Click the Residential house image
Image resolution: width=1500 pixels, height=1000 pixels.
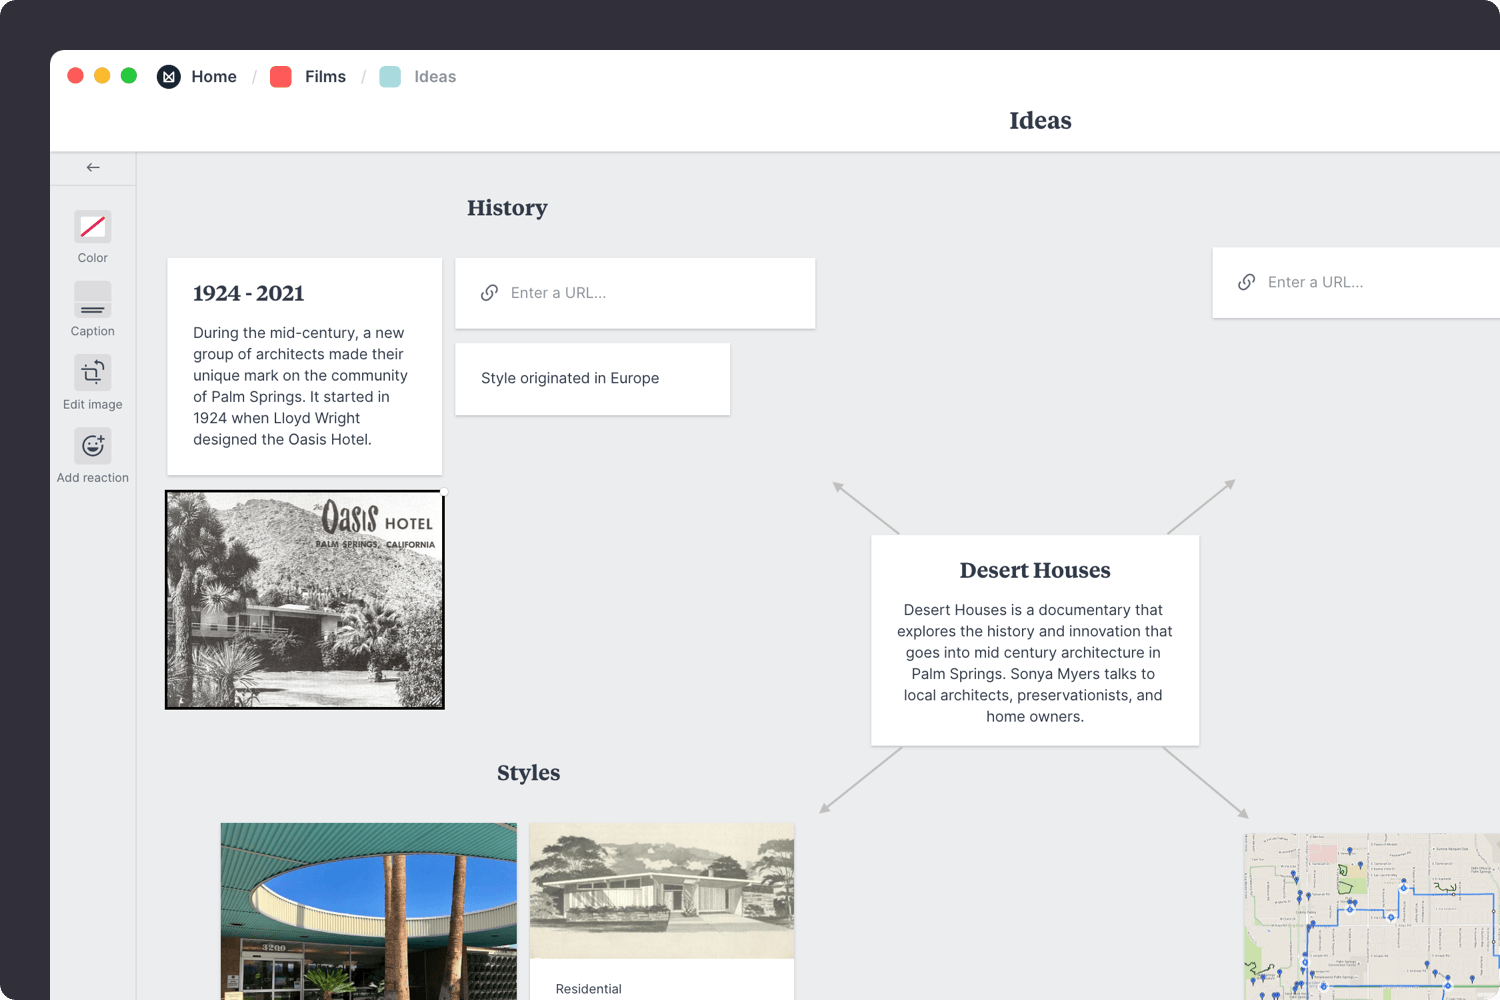pos(661,891)
